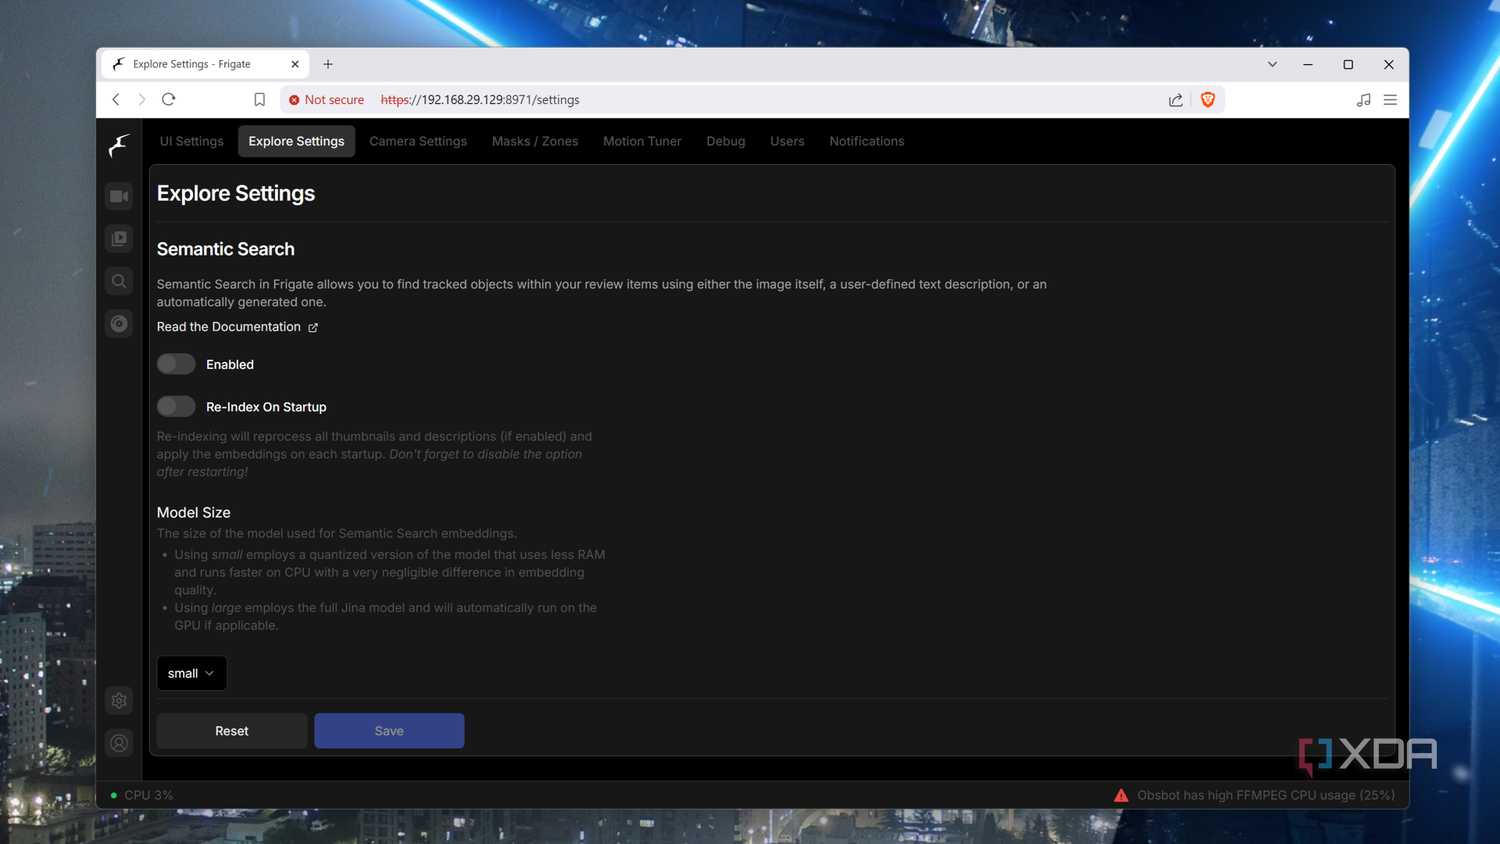The height and width of the screenshot is (844, 1500).
Task: Click the green CPU status dot
Action: pyautogui.click(x=114, y=795)
